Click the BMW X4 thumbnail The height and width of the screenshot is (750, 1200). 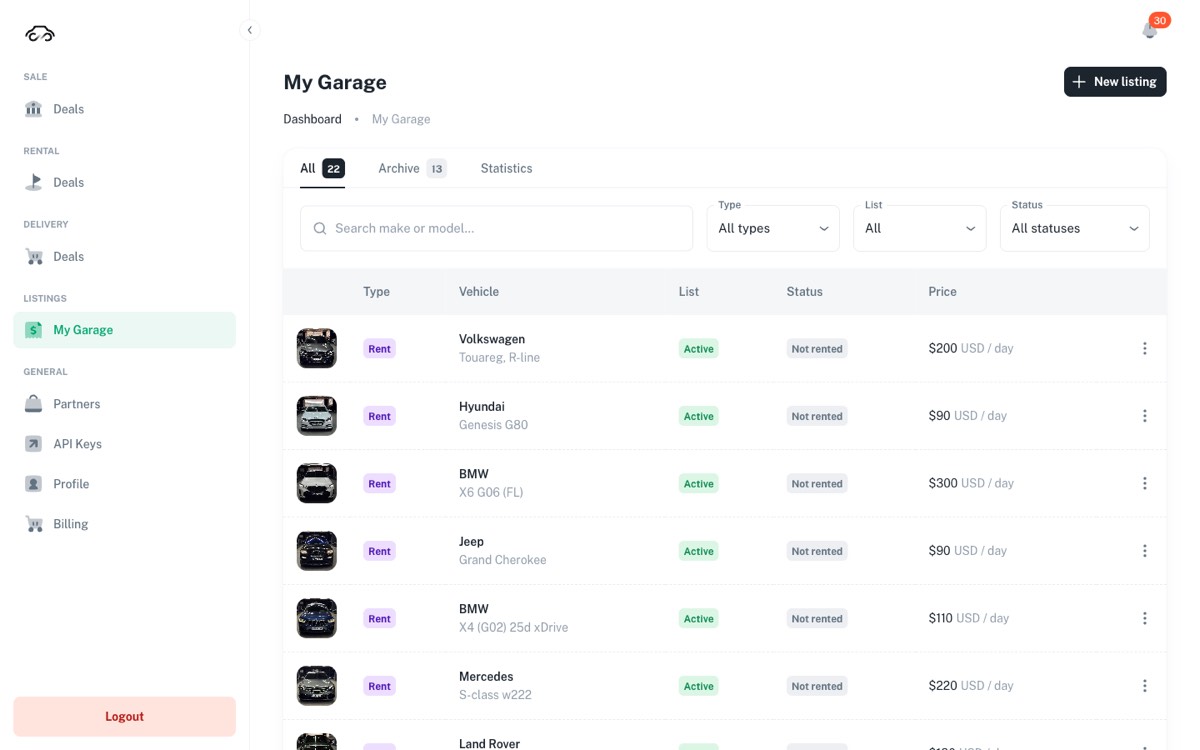coord(317,619)
